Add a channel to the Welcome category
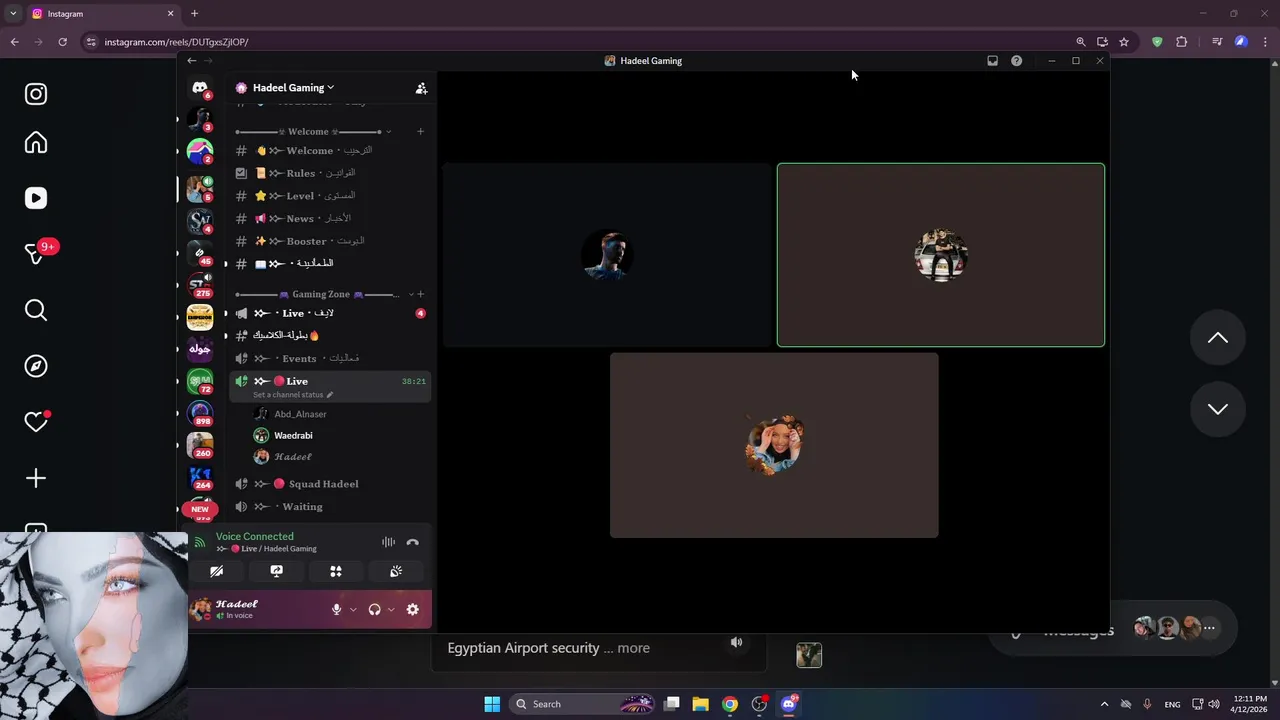Screen dimensions: 1280x720 (x=420, y=131)
